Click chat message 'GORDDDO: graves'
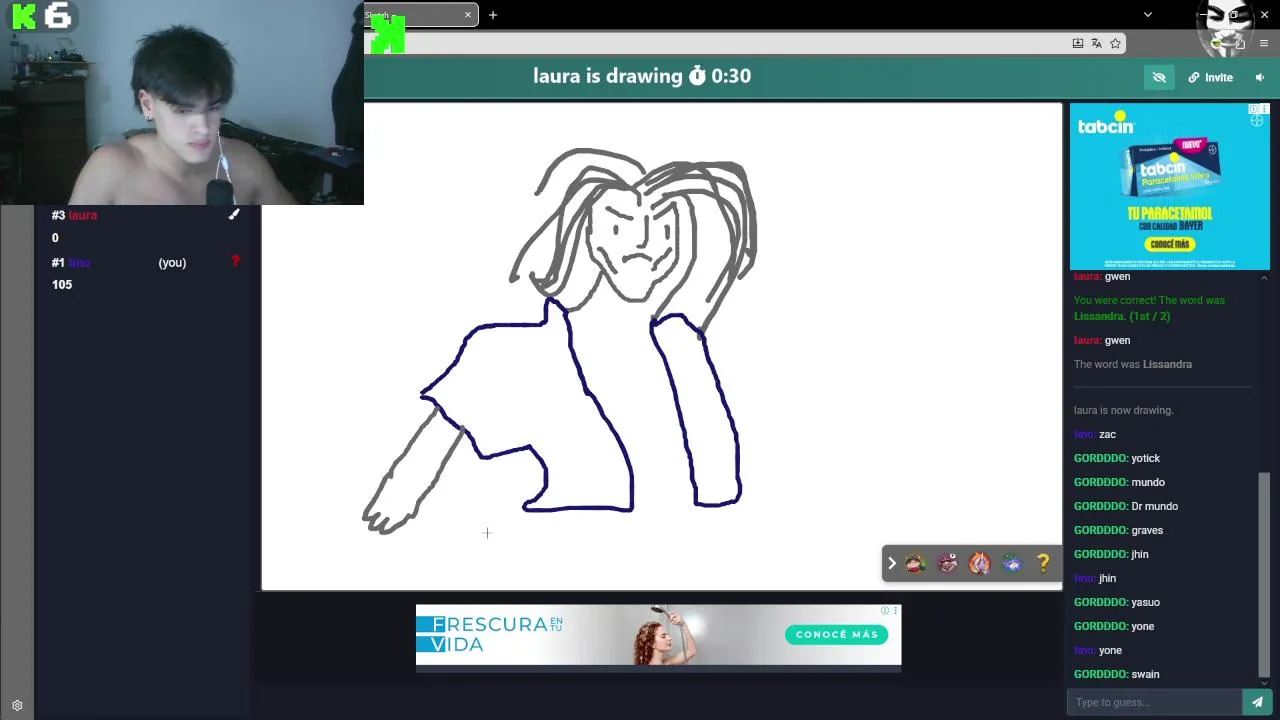 (1118, 530)
